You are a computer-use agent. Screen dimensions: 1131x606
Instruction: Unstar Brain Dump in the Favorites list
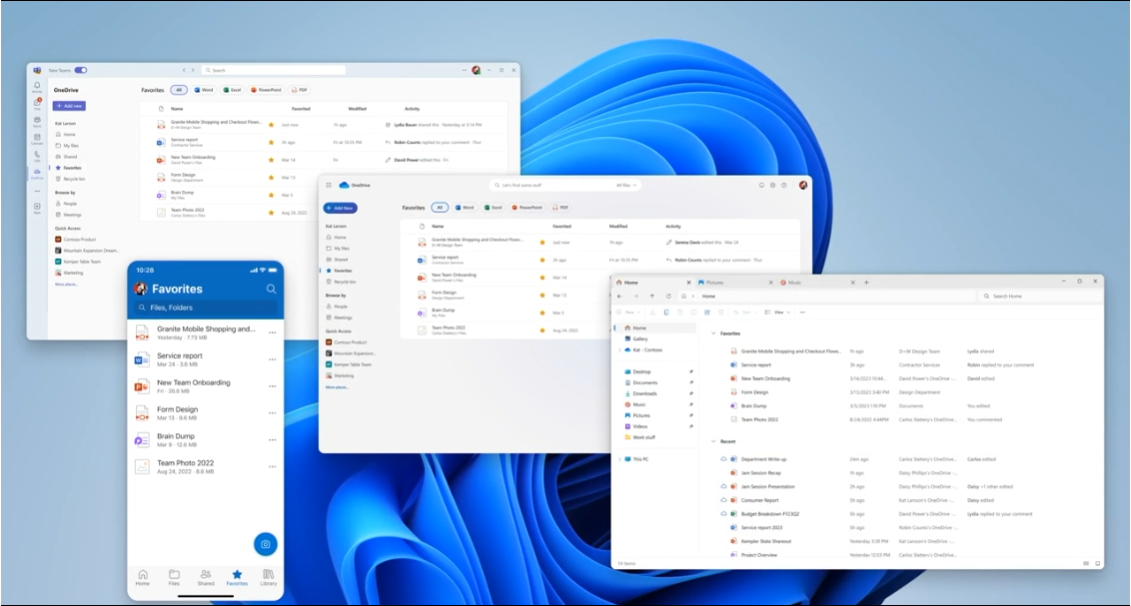[x=270, y=195]
